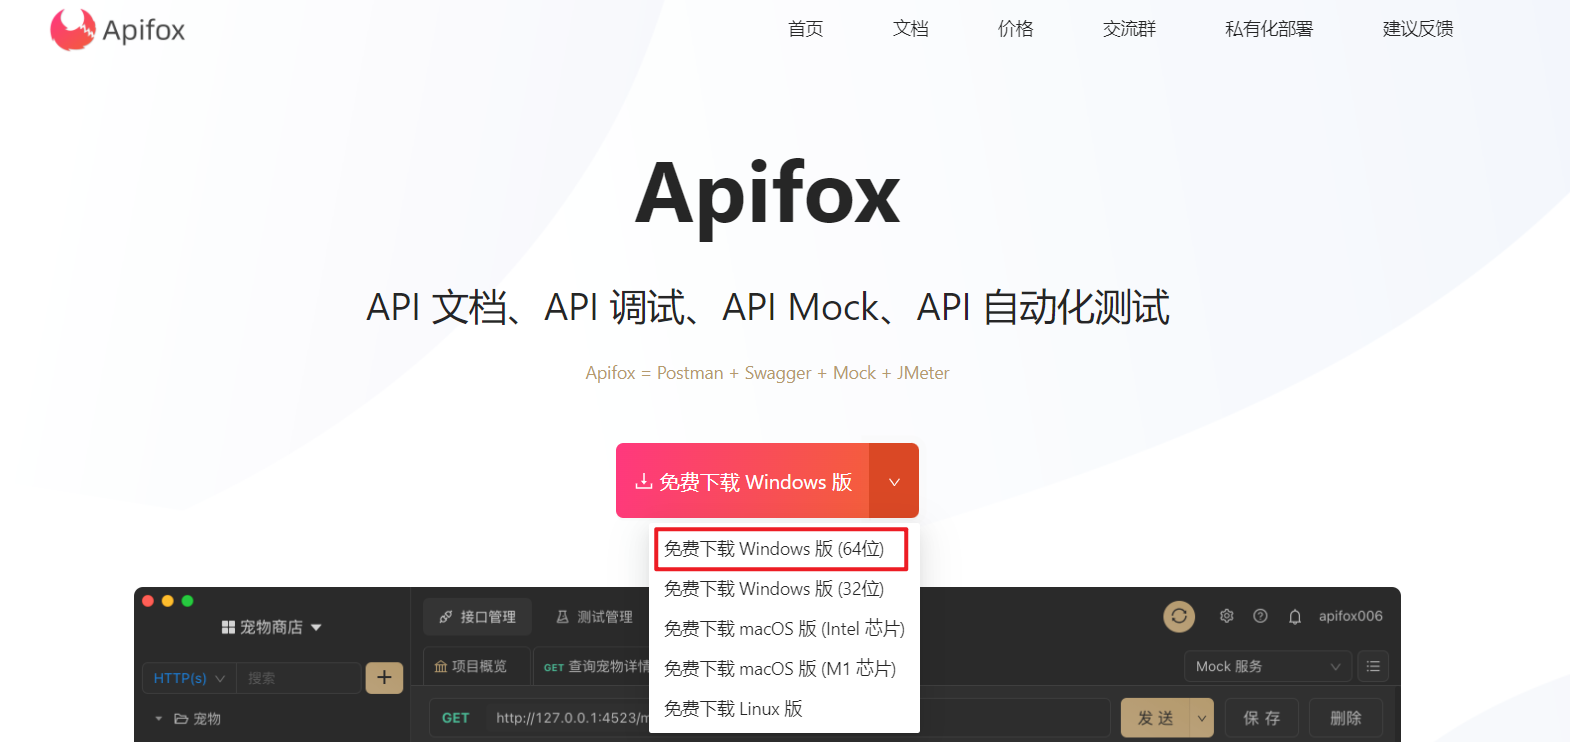Screen dimensions: 1570x742
Task: Open the 建议反馈 nav link
Action: point(1418,29)
